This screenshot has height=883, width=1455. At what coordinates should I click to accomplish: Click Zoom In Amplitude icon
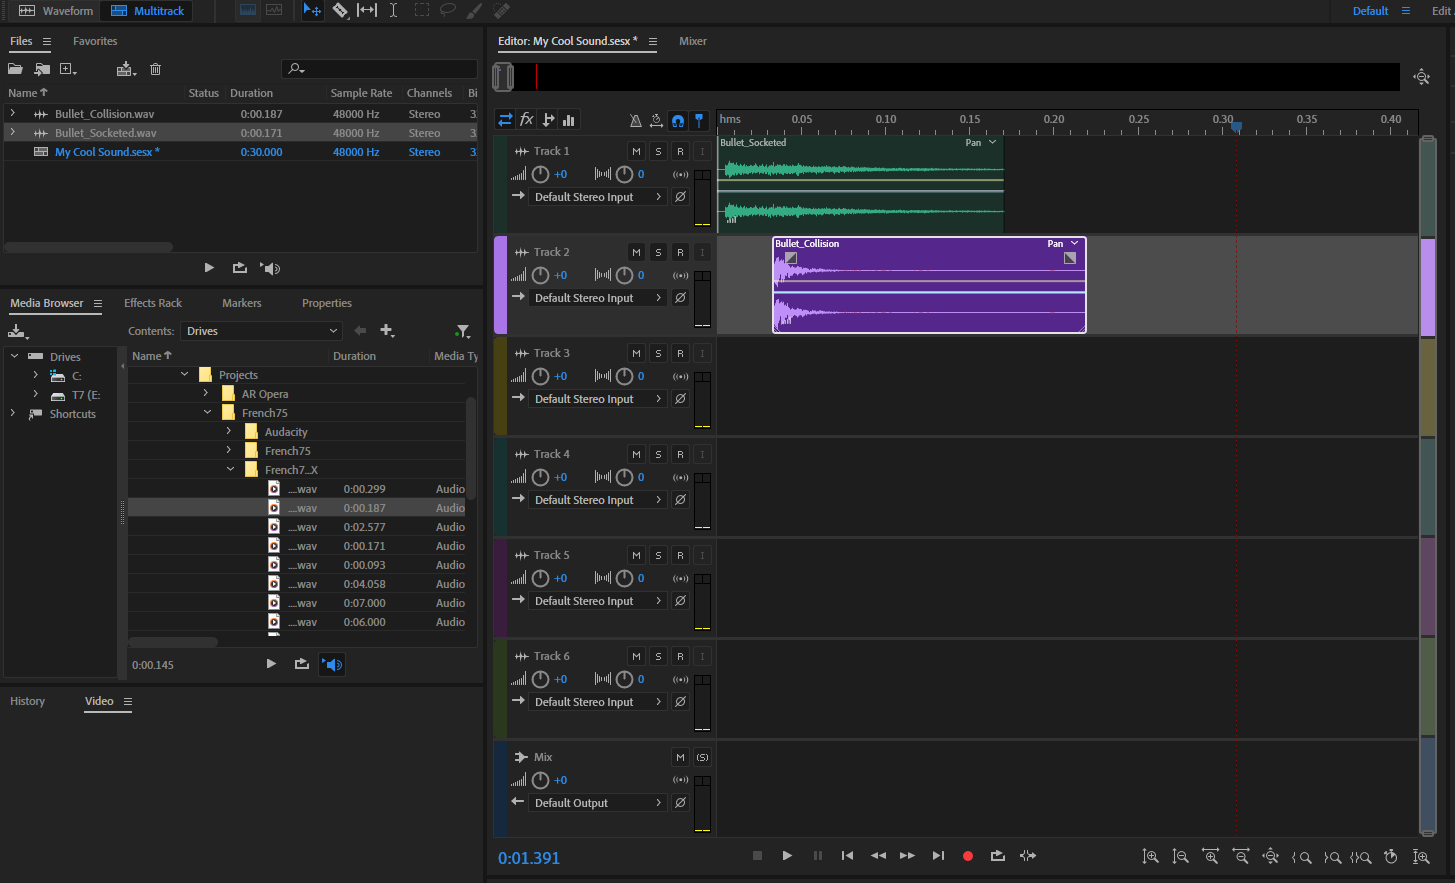point(1151,856)
